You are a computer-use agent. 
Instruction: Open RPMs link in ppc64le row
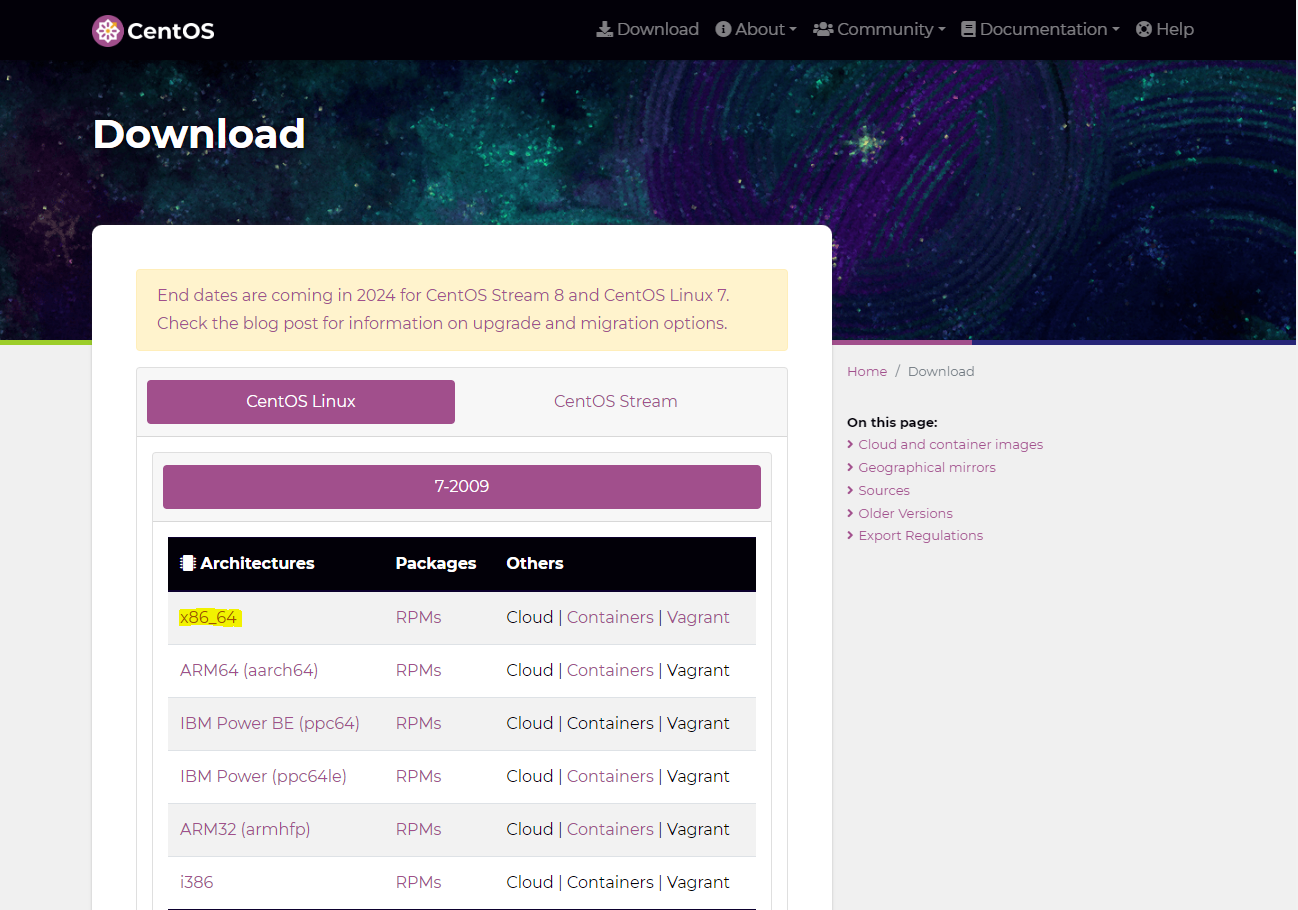[x=418, y=776]
